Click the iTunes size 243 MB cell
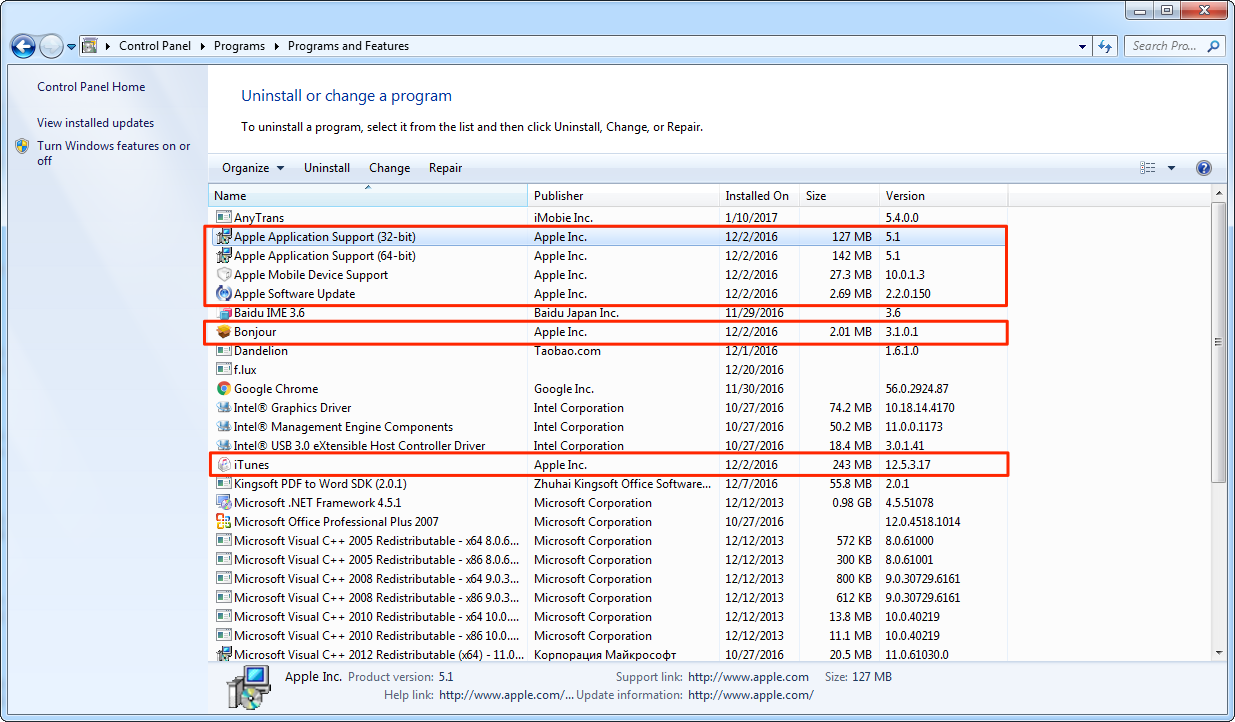Viewport: 1235px width, 722px height. (851, 465)
